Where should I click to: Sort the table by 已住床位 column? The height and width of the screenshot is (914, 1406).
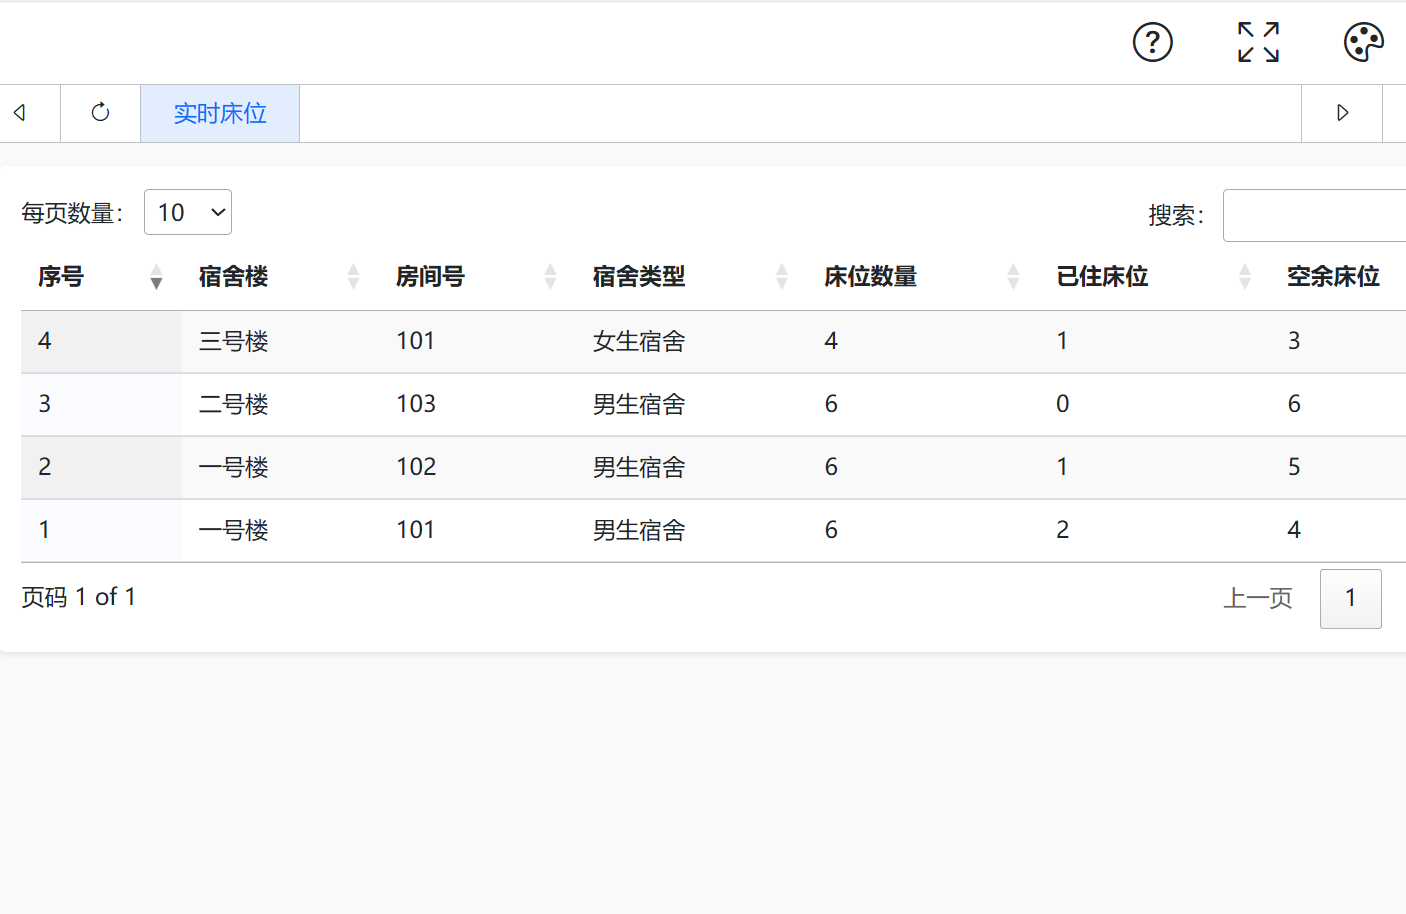[x=1155, y=277]
